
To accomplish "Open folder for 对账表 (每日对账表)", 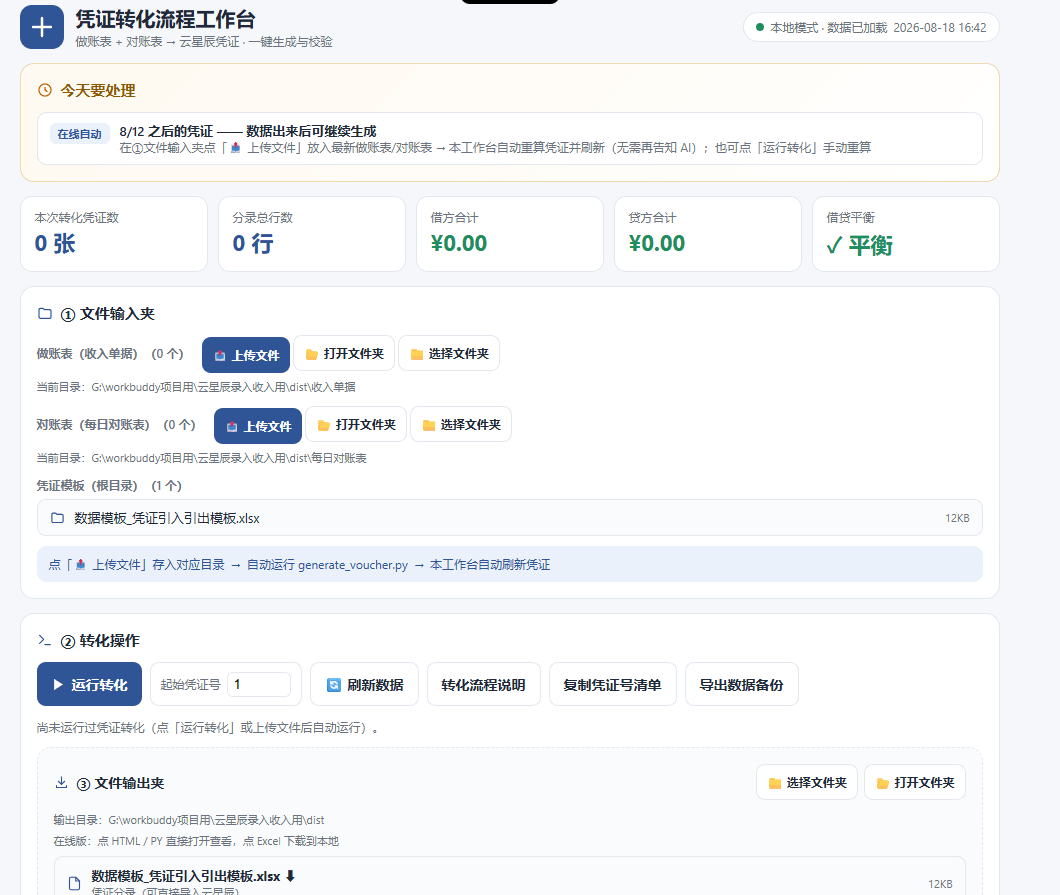I will pyautogui.click(x=356, y=425).
